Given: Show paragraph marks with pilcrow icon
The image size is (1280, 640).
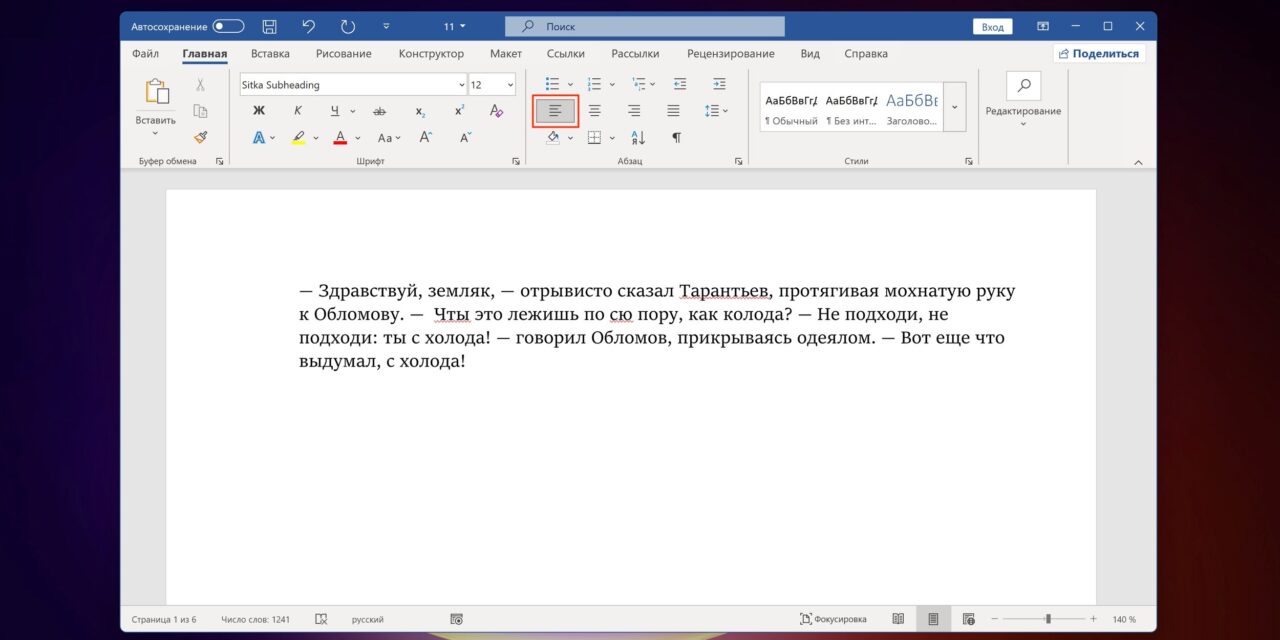Looking at the screenshot, I should pyautogui.click(x=676, y=138).
